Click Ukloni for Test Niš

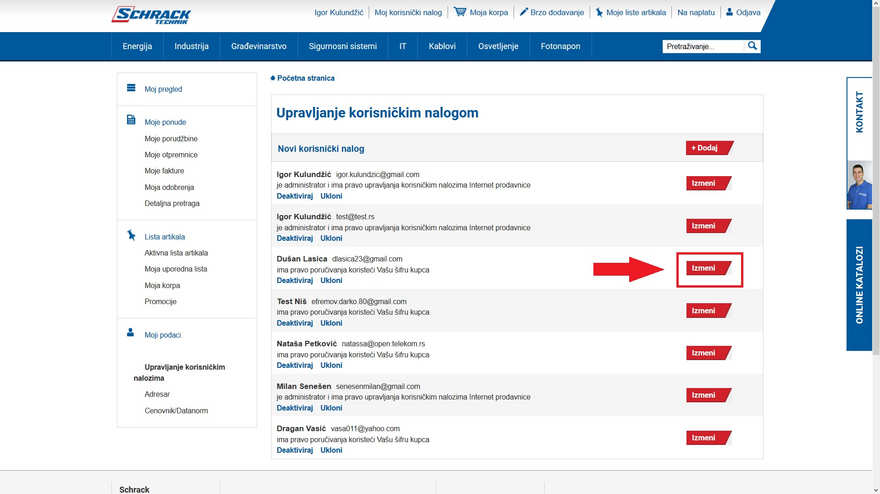[x=331, y=323]
